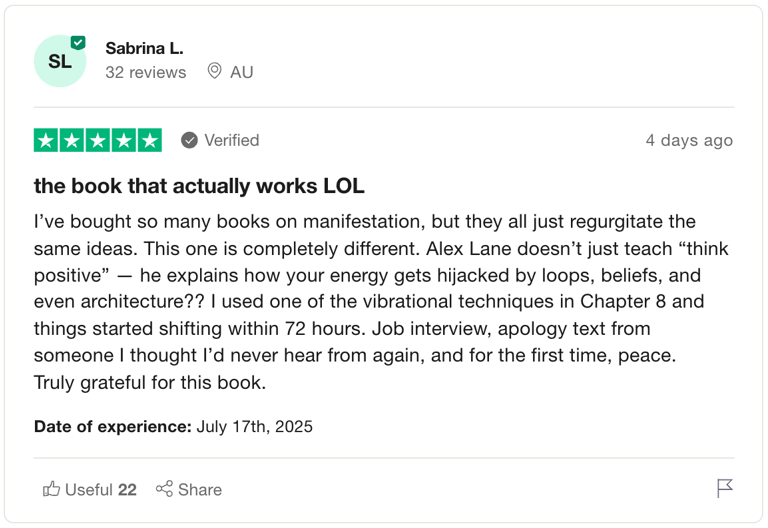Viewport: 768px width, 528px height.
Task: Click the thumbs-up Useful icon
Action: 51,489
